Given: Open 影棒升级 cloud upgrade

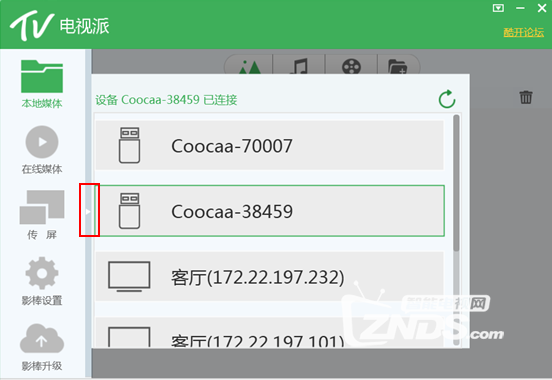Looking at the screenshot, I should pos(42,347).
